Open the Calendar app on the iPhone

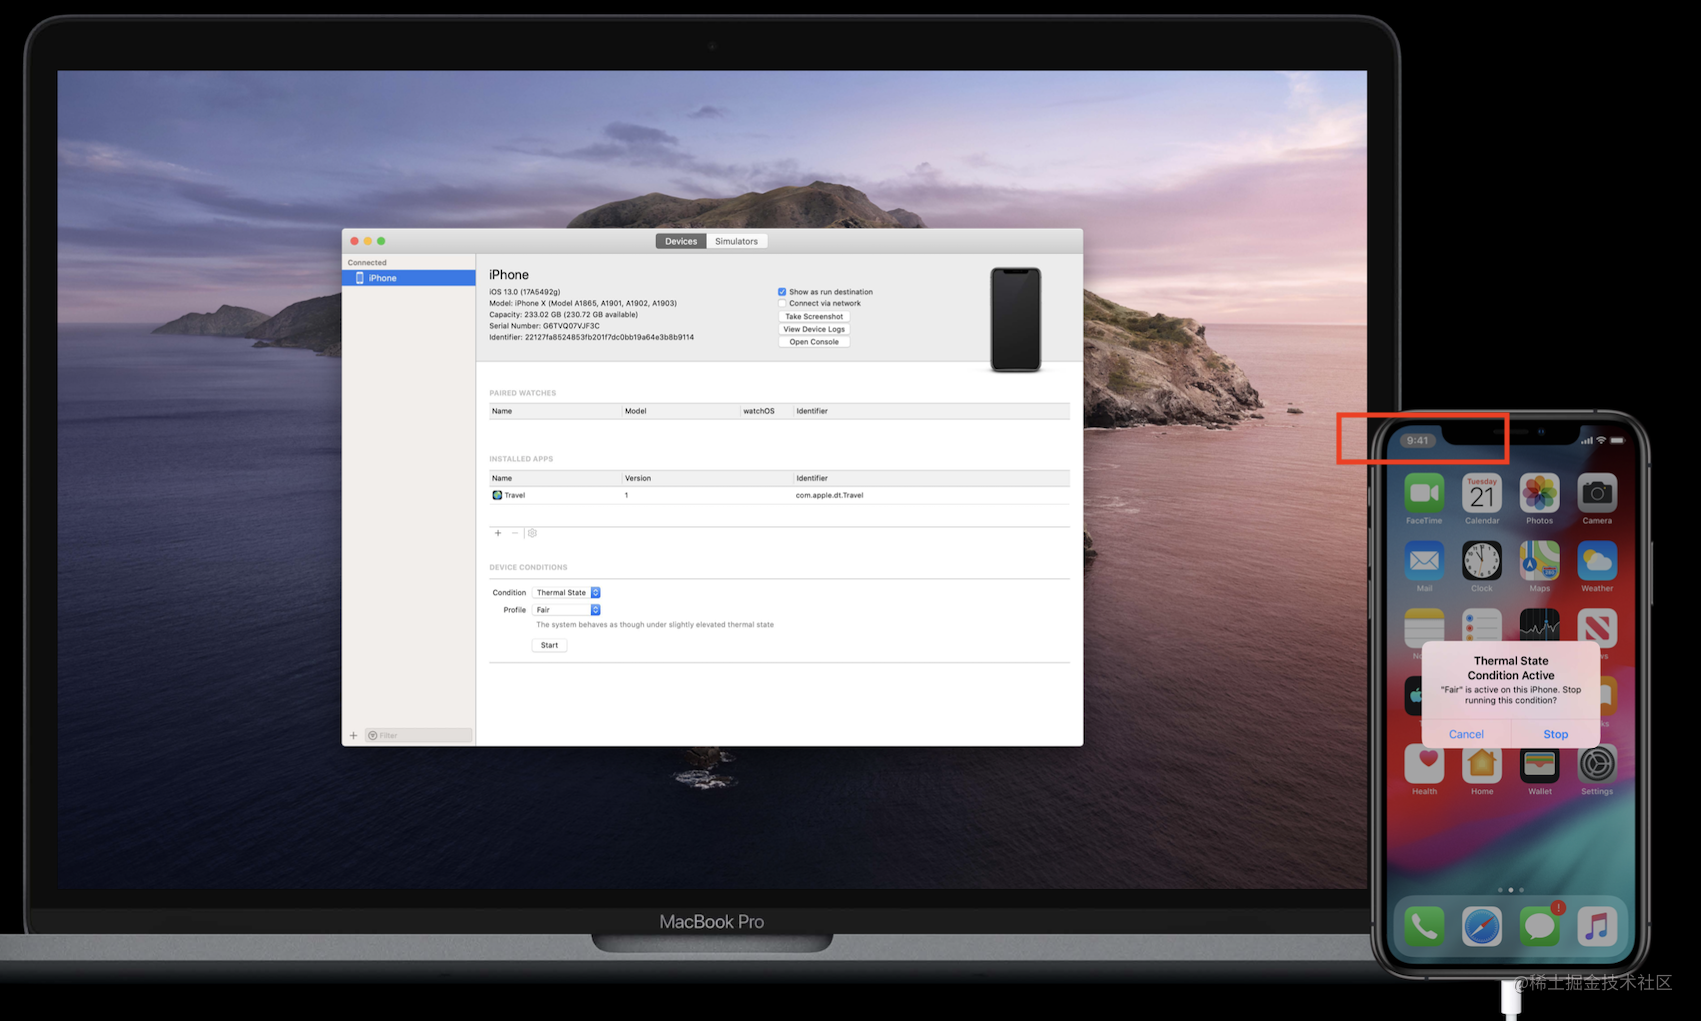click(1482, 494)
